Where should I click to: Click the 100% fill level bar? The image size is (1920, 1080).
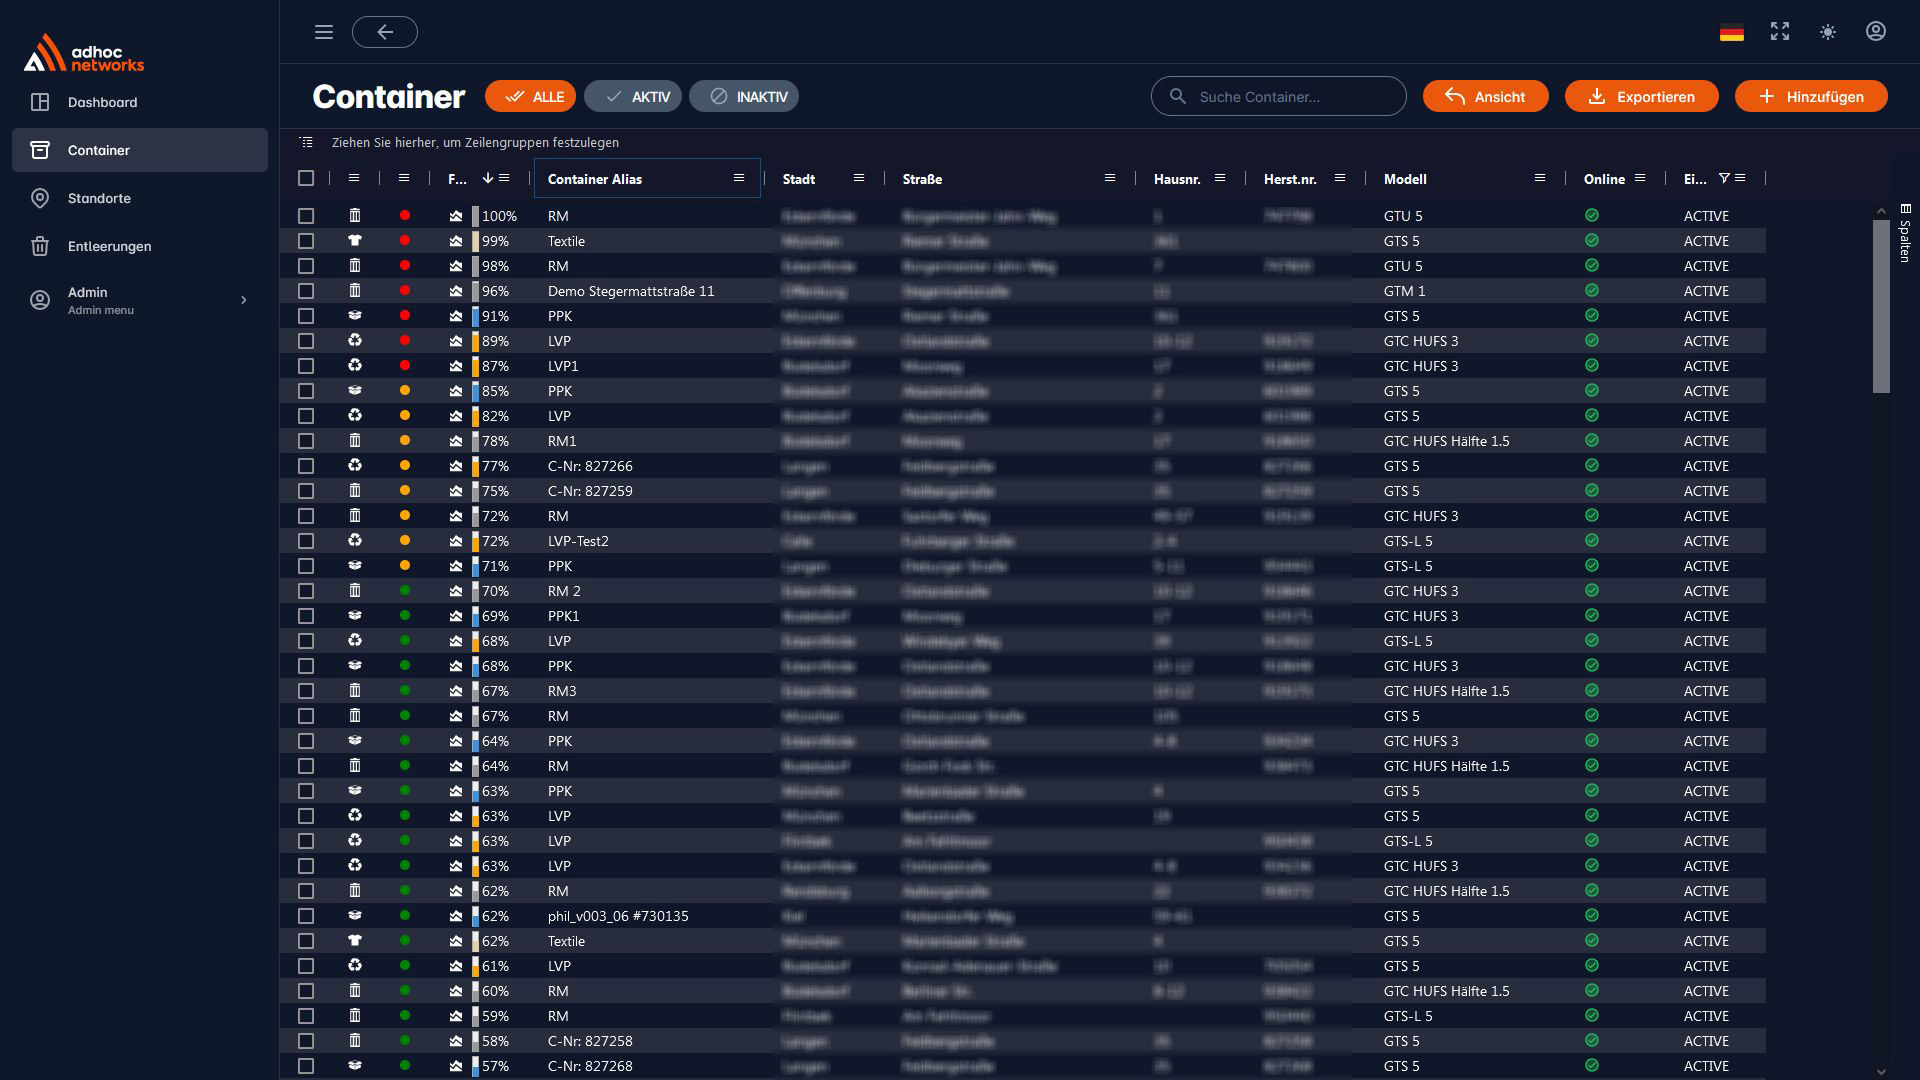(476, 216)
